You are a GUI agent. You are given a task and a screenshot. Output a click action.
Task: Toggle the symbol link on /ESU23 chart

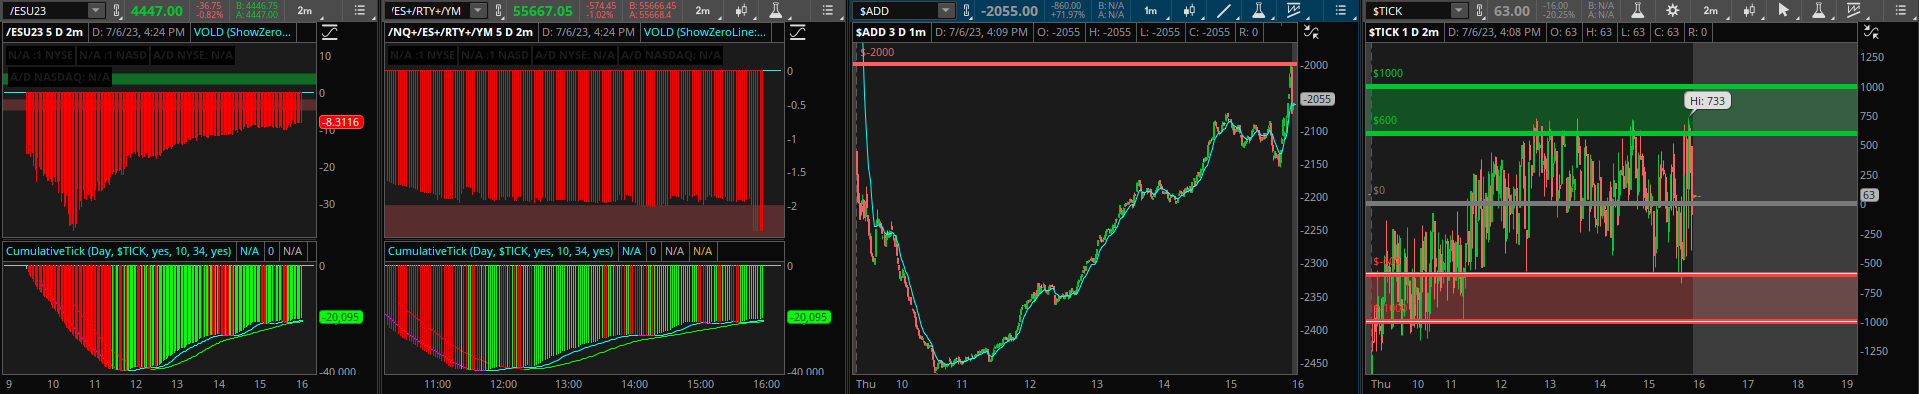(117, 11)
